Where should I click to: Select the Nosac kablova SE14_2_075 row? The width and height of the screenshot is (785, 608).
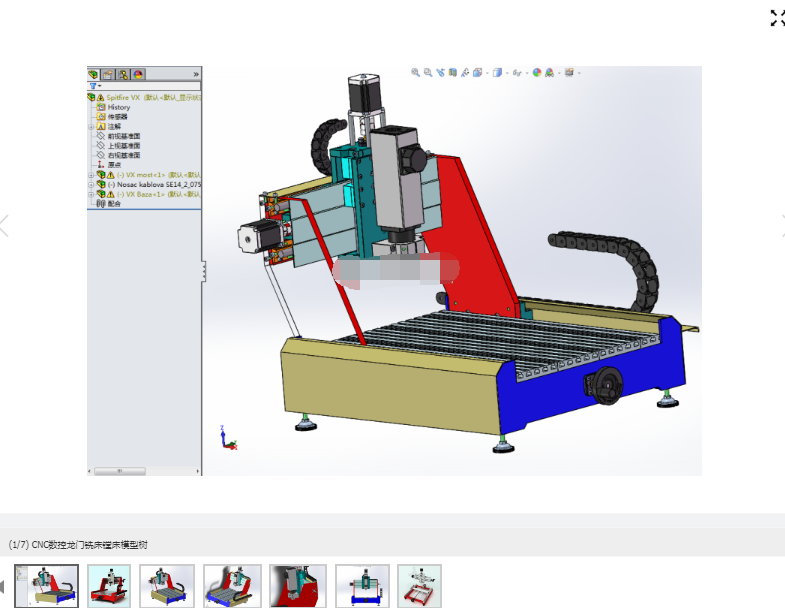tap(154, 184)
